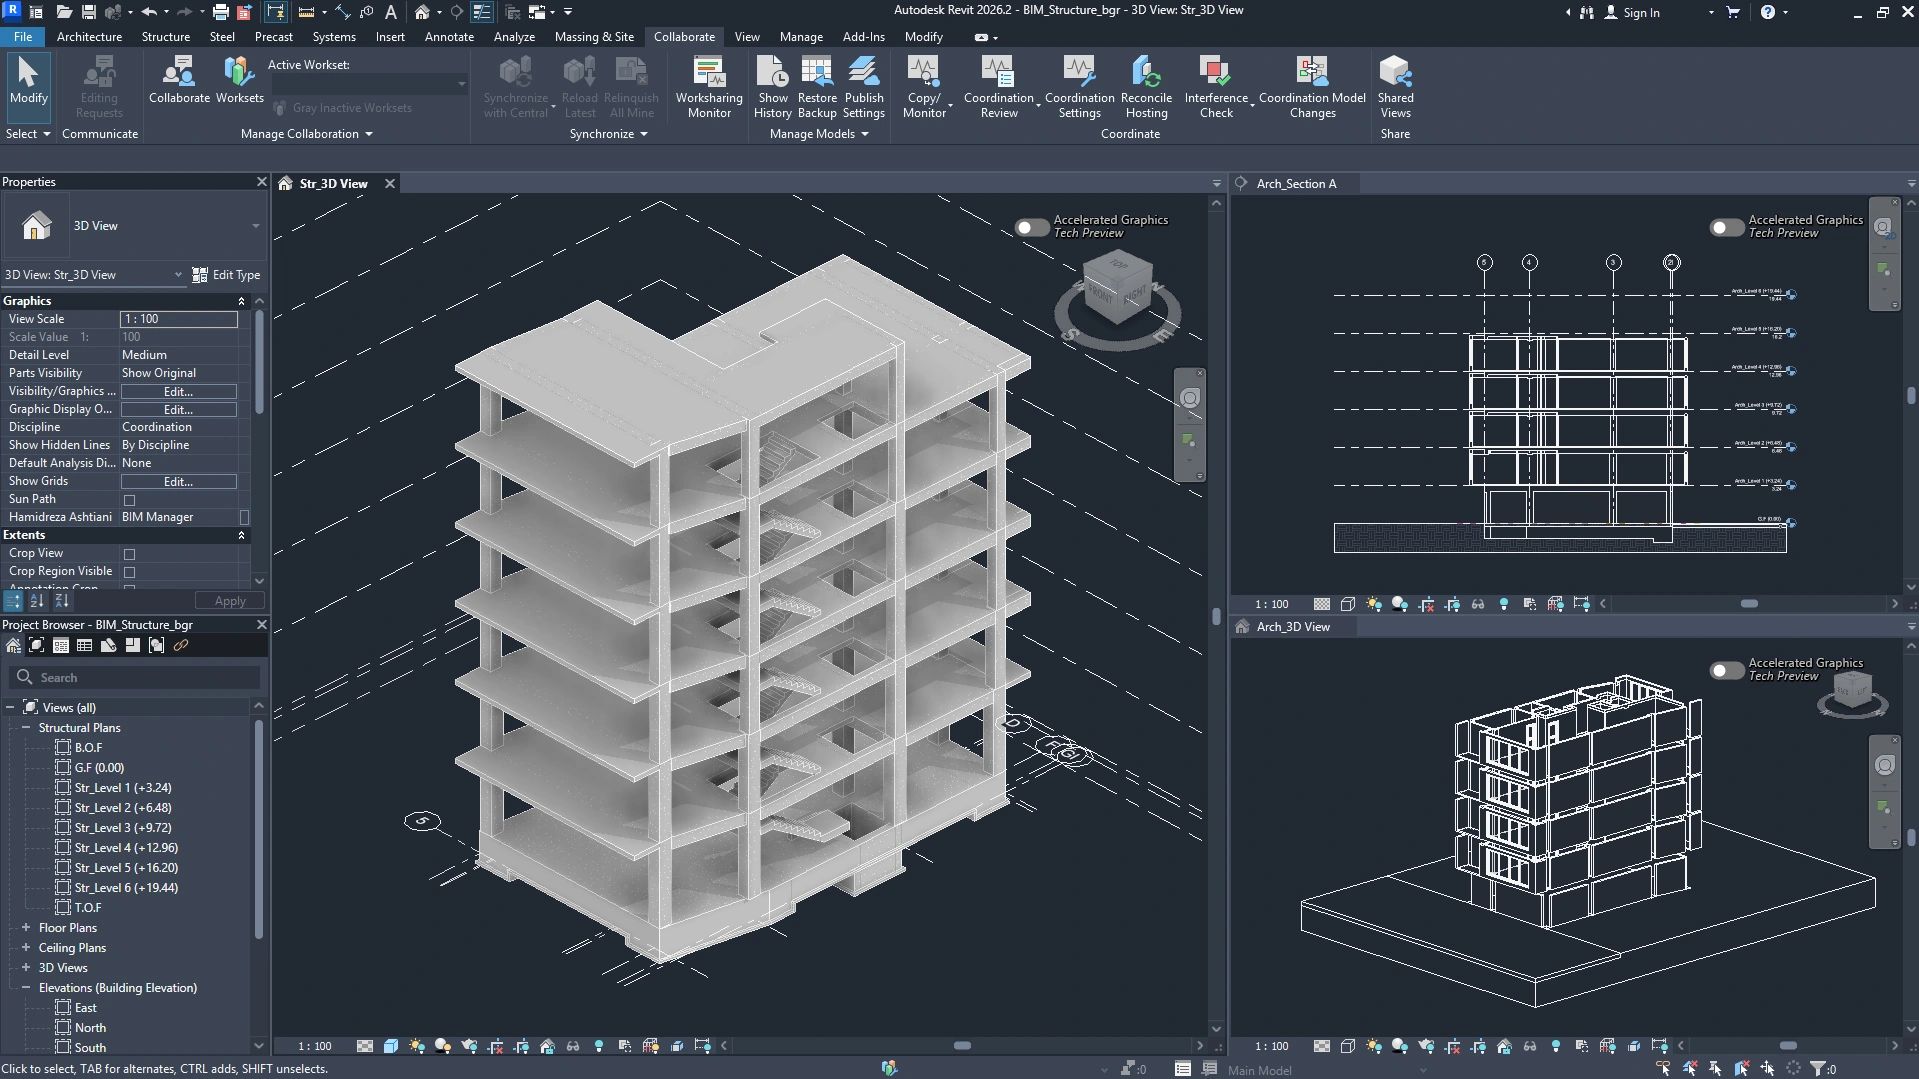Image resolution: width=1919 pixels, height=1079 pixels.
Task: Click the Project Browser vertical scrollbar
Action: pyautogui.click(x=258, y=828)
